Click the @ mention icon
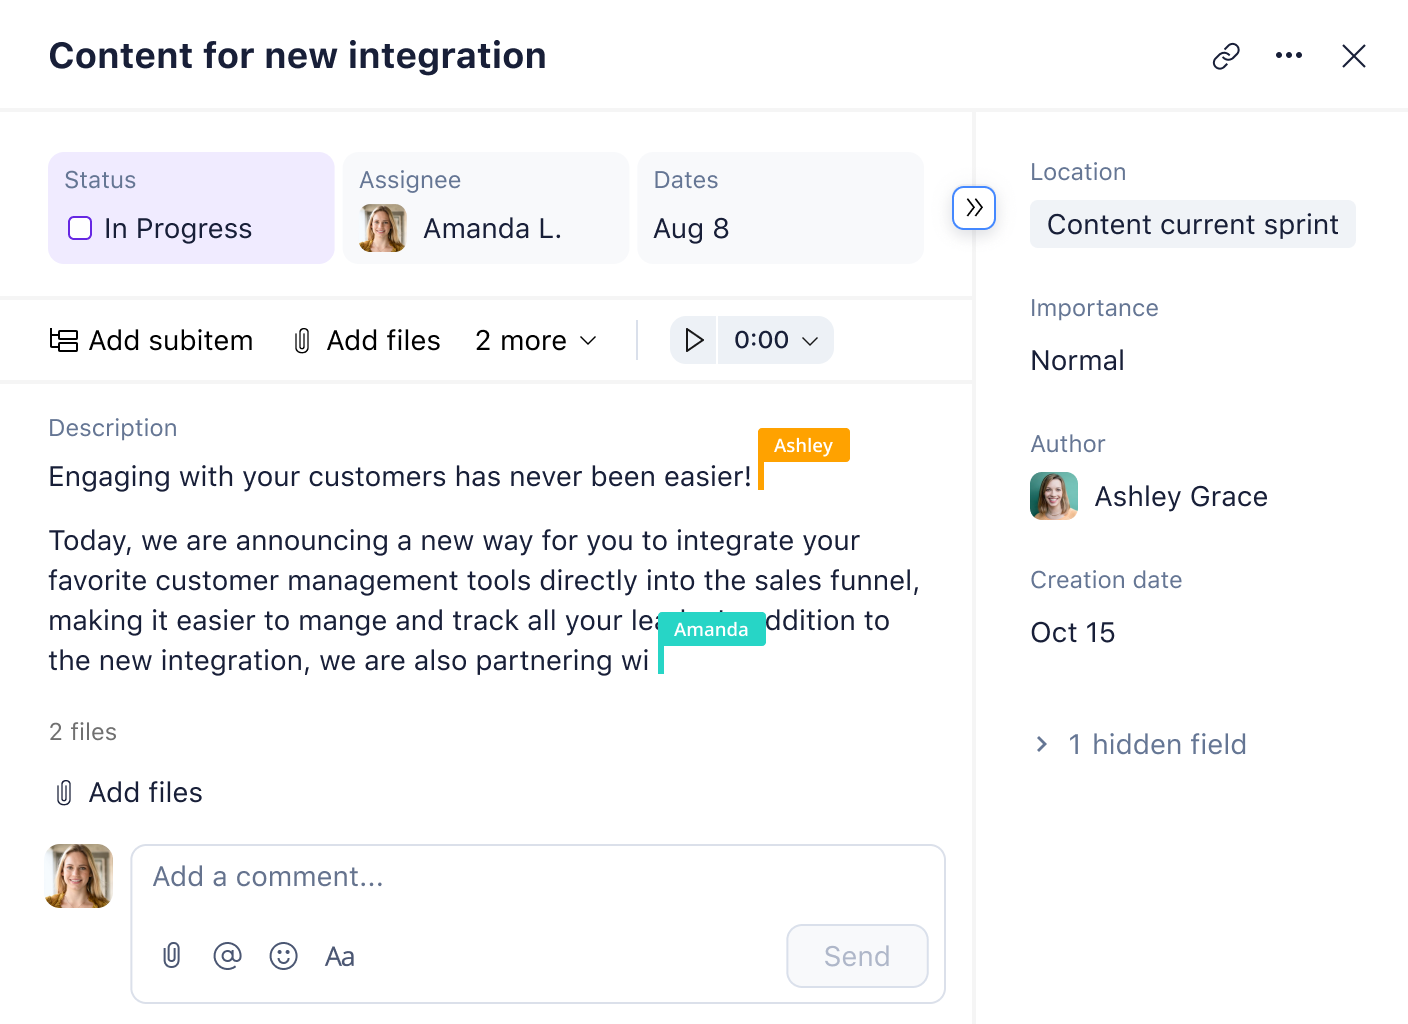Image resolution: width=1408 pixels, height=1024 pixels. (x=227, y=956)
